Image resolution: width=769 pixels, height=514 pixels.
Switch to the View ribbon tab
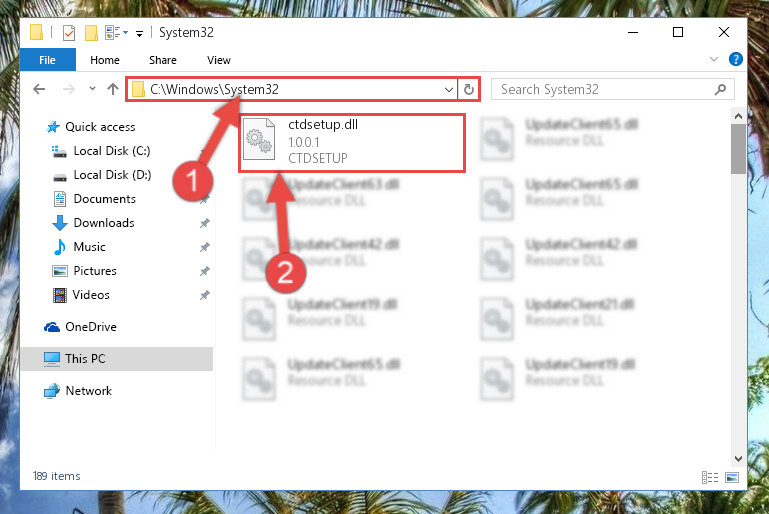tap(219, 60)
